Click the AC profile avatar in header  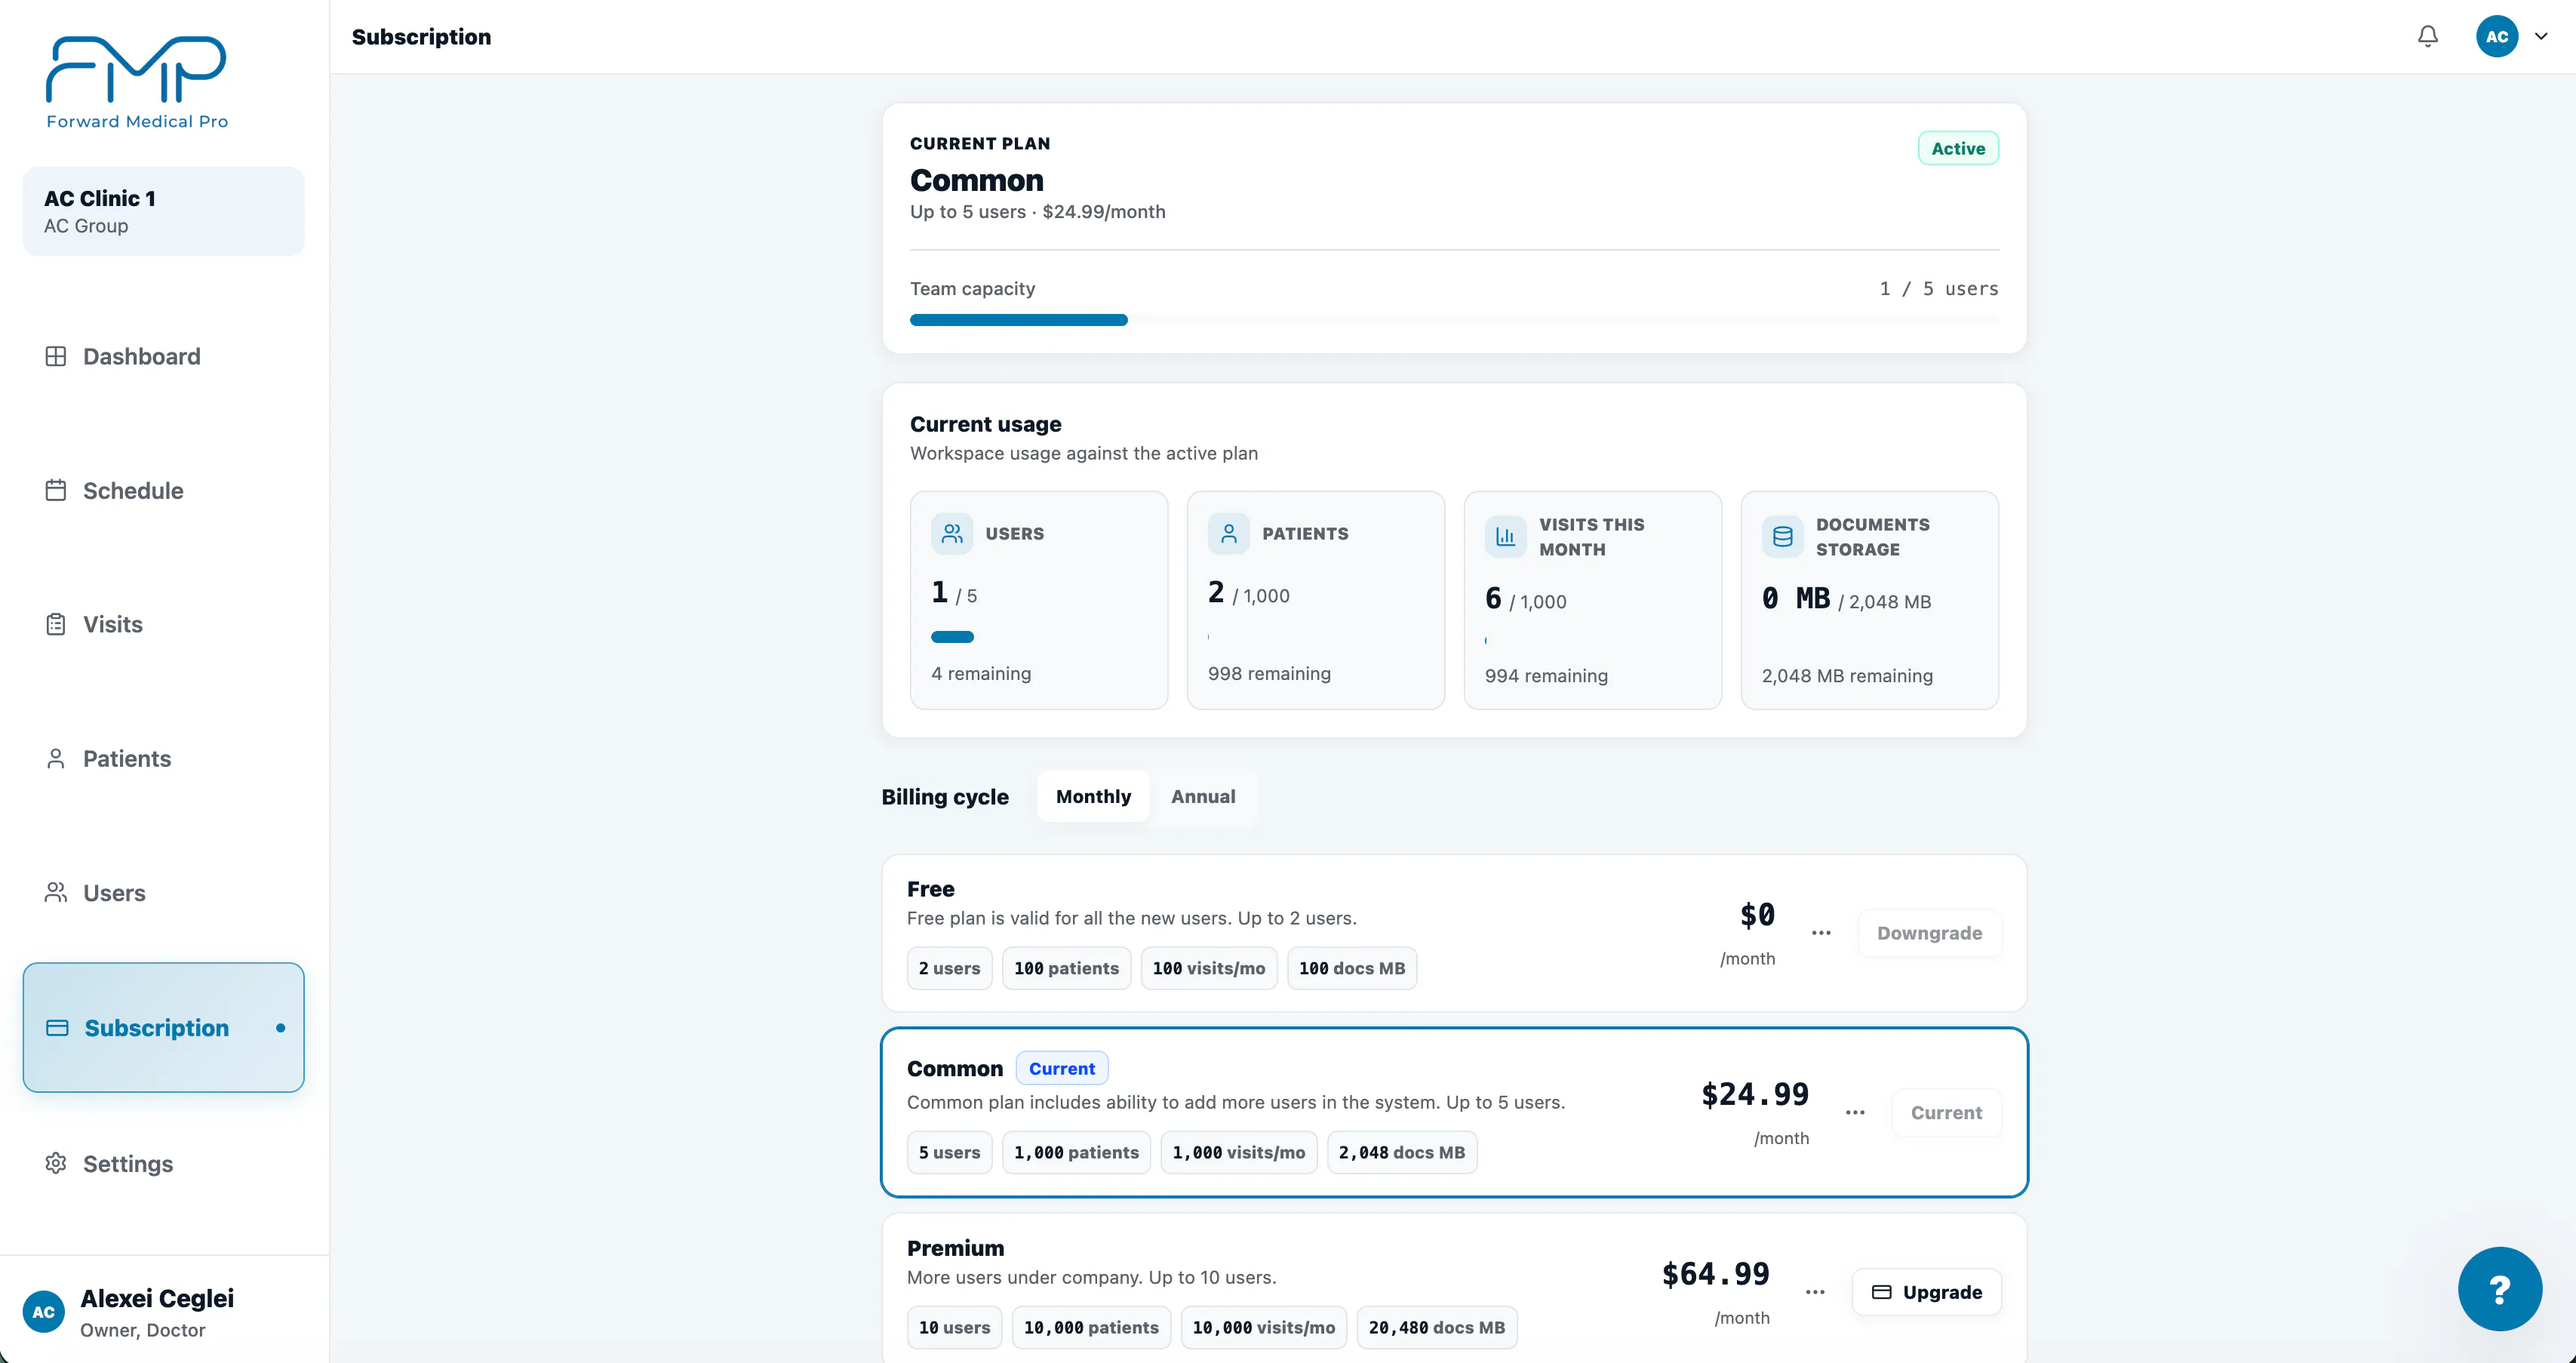point(2496,37)
